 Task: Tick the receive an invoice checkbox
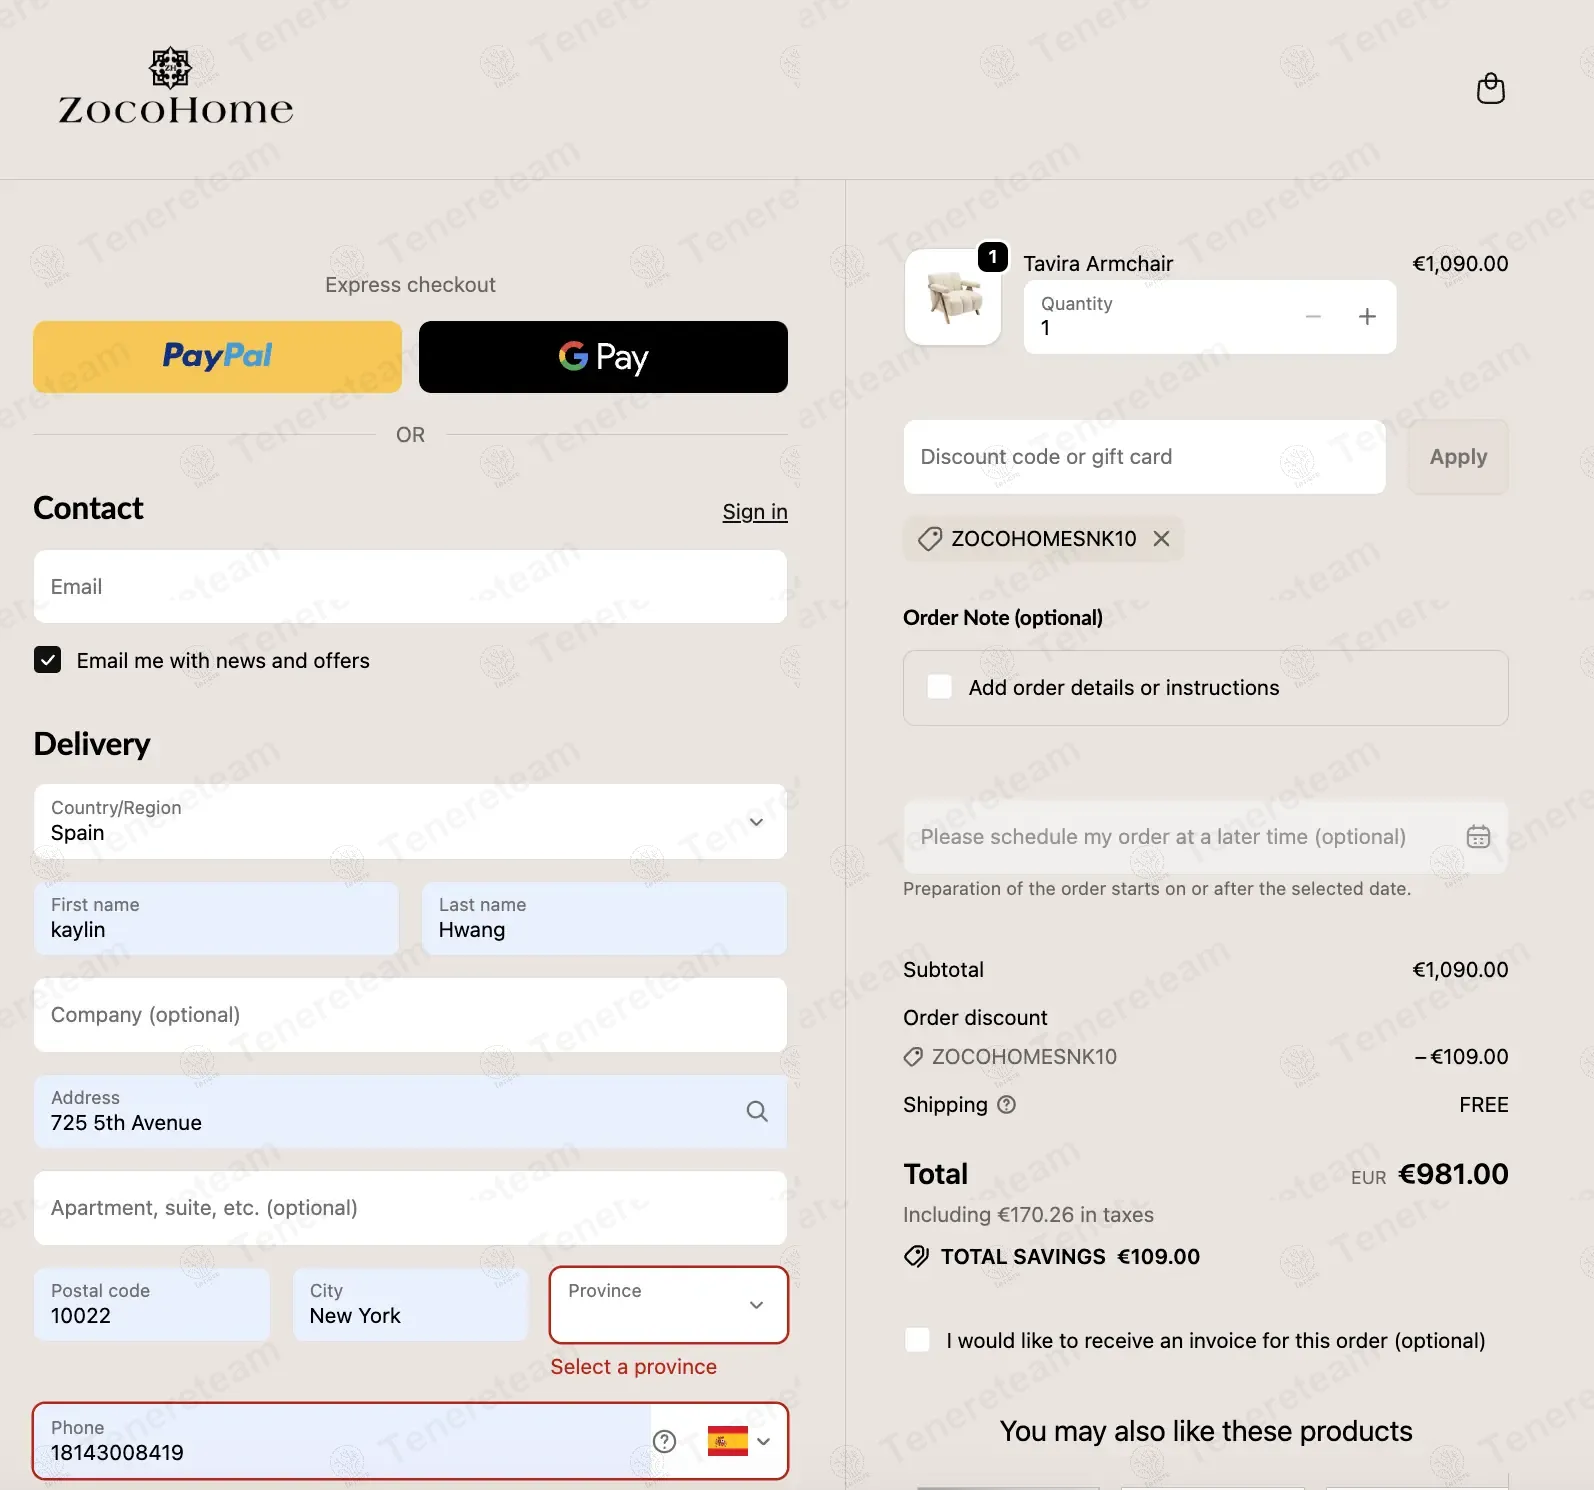coord(917,1340)
